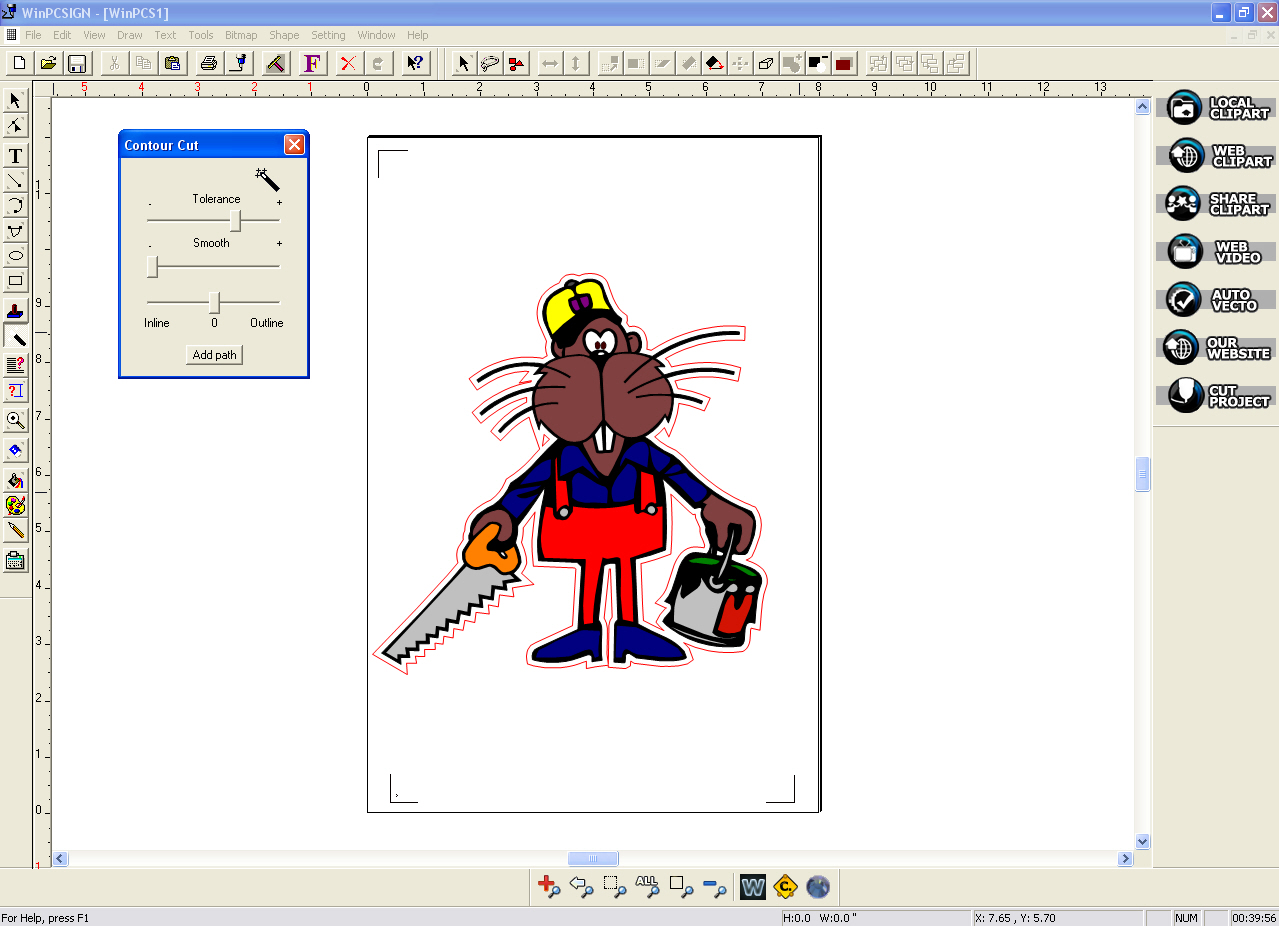The width and height of the screenshot is (1279, 926).
Task: Click the Zoom All magnifier icon
Action: pos(647,886)
